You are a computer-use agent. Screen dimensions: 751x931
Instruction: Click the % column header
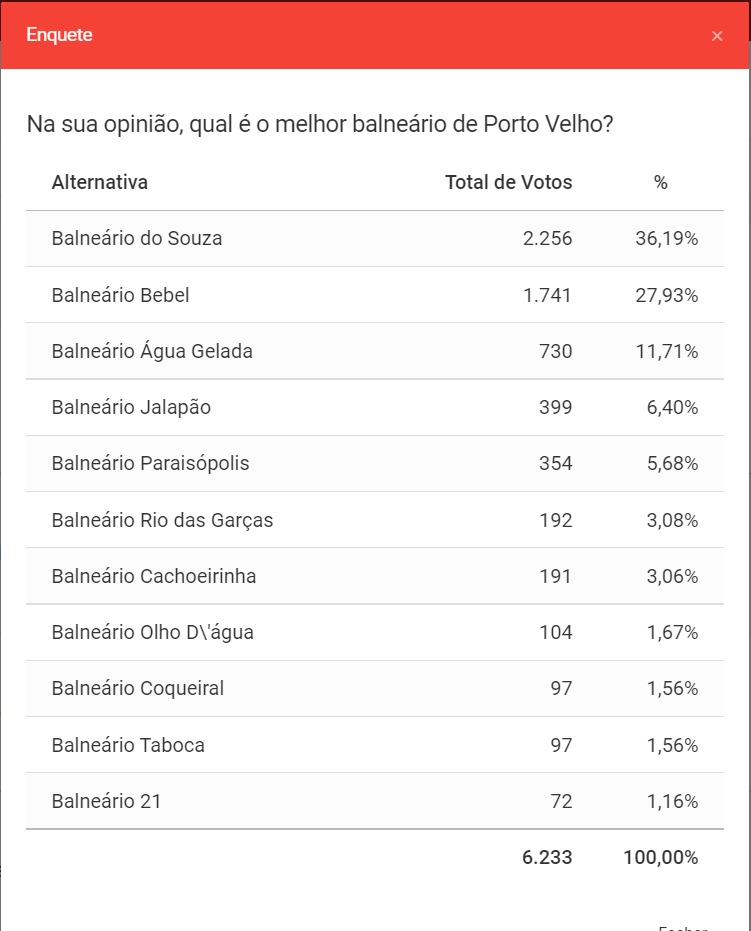coord(660,182)
